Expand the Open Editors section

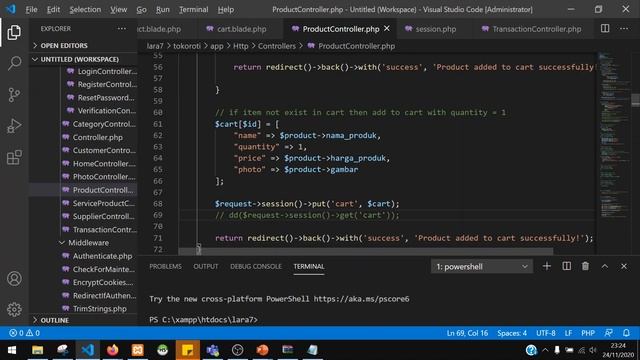(x=83, y=45)
